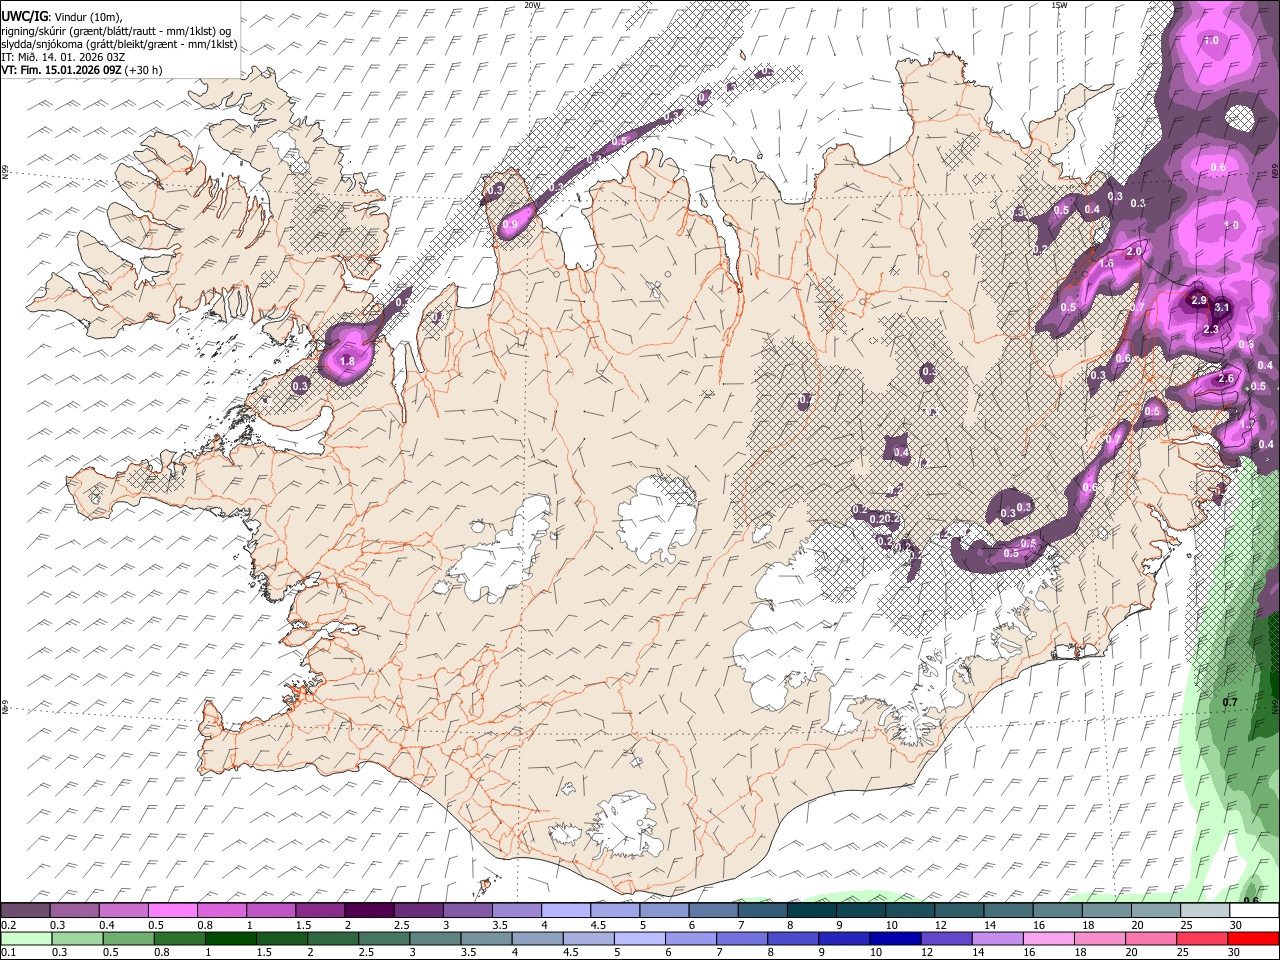The height and width of the screenshot is (960, 1280).
Task: Click the rigning/skúrir legend description line
Action: [x=115, y=30]
